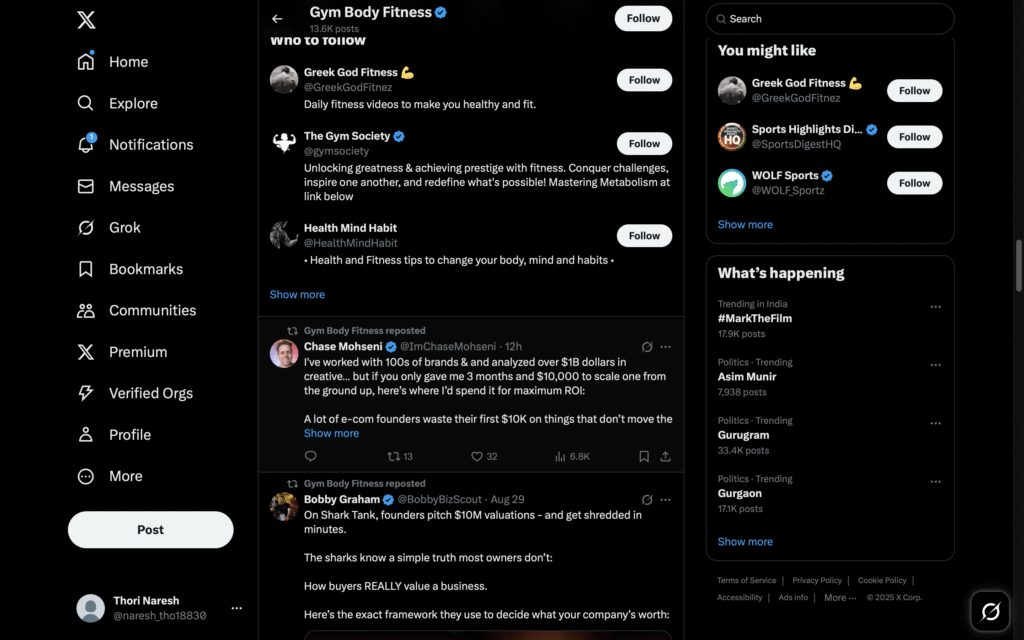This screenshot has height=640, width=1024.
Task: Repost Chase Mohseni's post
Action: point(400,456)
